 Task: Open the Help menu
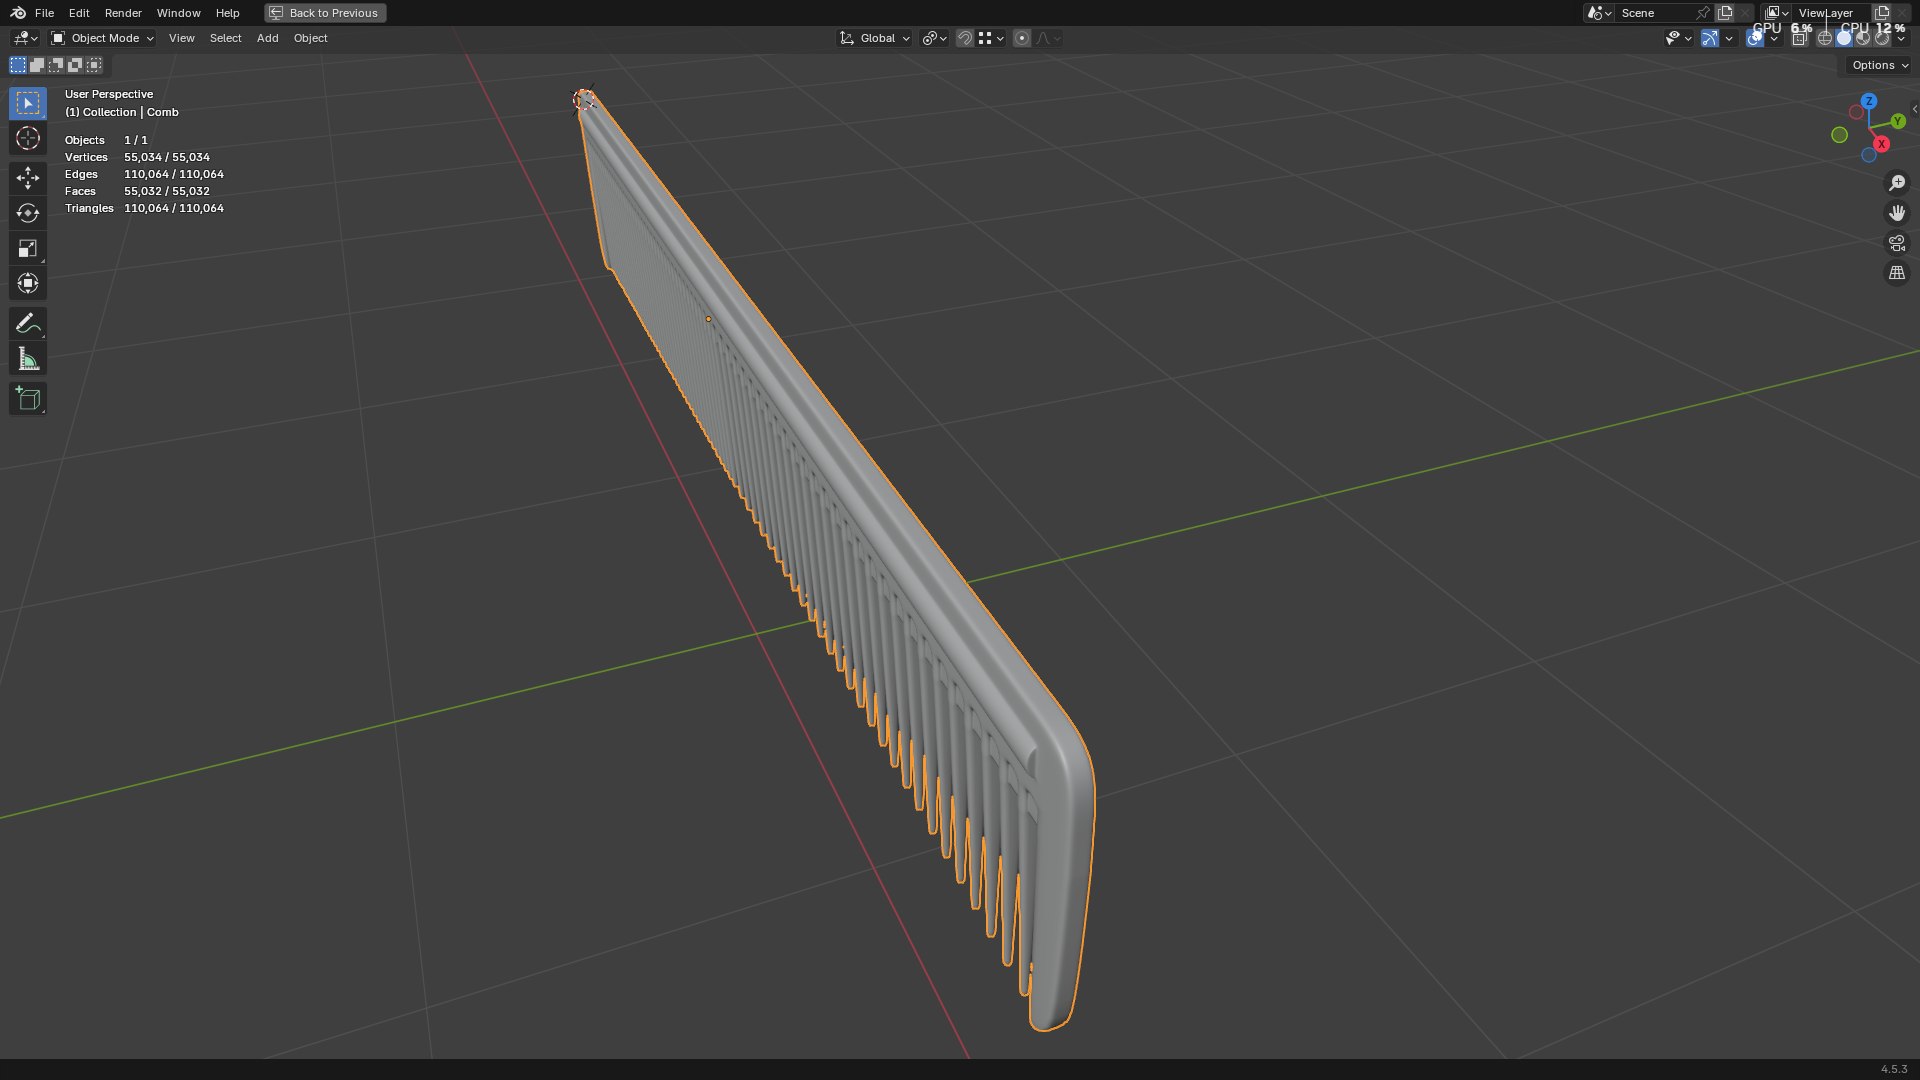(x=227, y=13)
